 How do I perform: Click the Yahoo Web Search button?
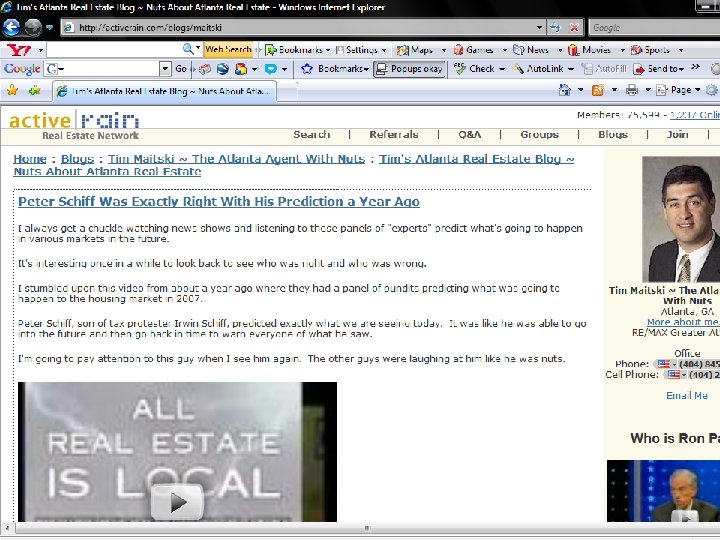(228, 49)
